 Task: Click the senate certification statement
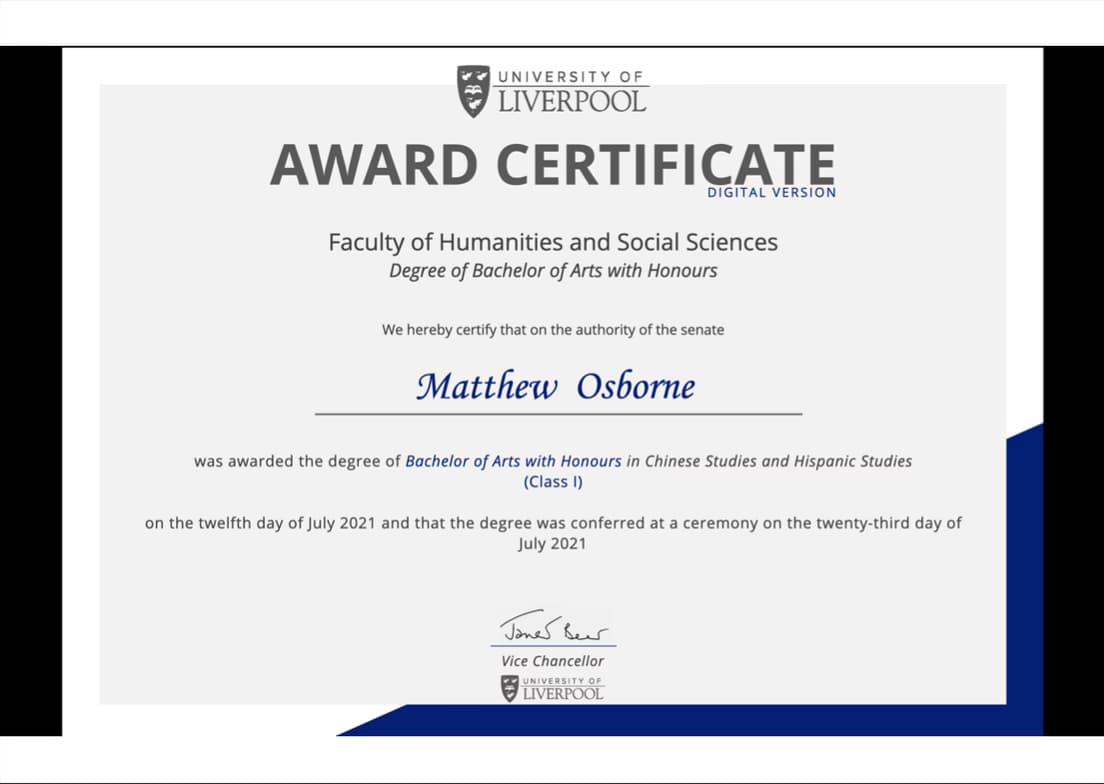[552, 329]
